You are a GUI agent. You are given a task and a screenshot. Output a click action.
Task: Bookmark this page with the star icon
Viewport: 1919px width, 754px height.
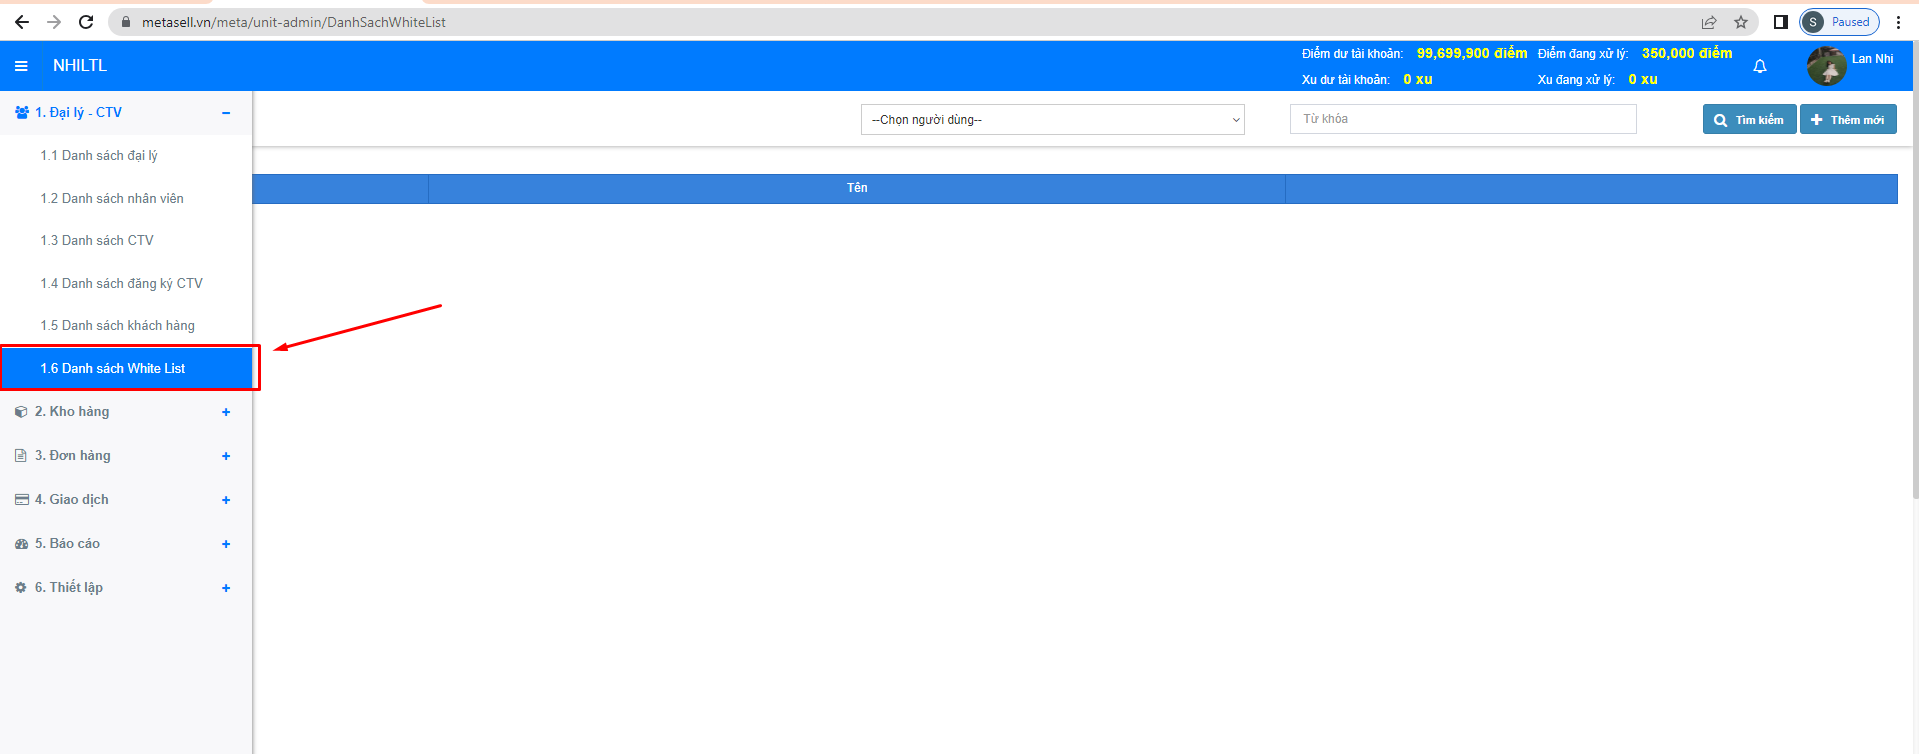click(x=1740, y=22)
